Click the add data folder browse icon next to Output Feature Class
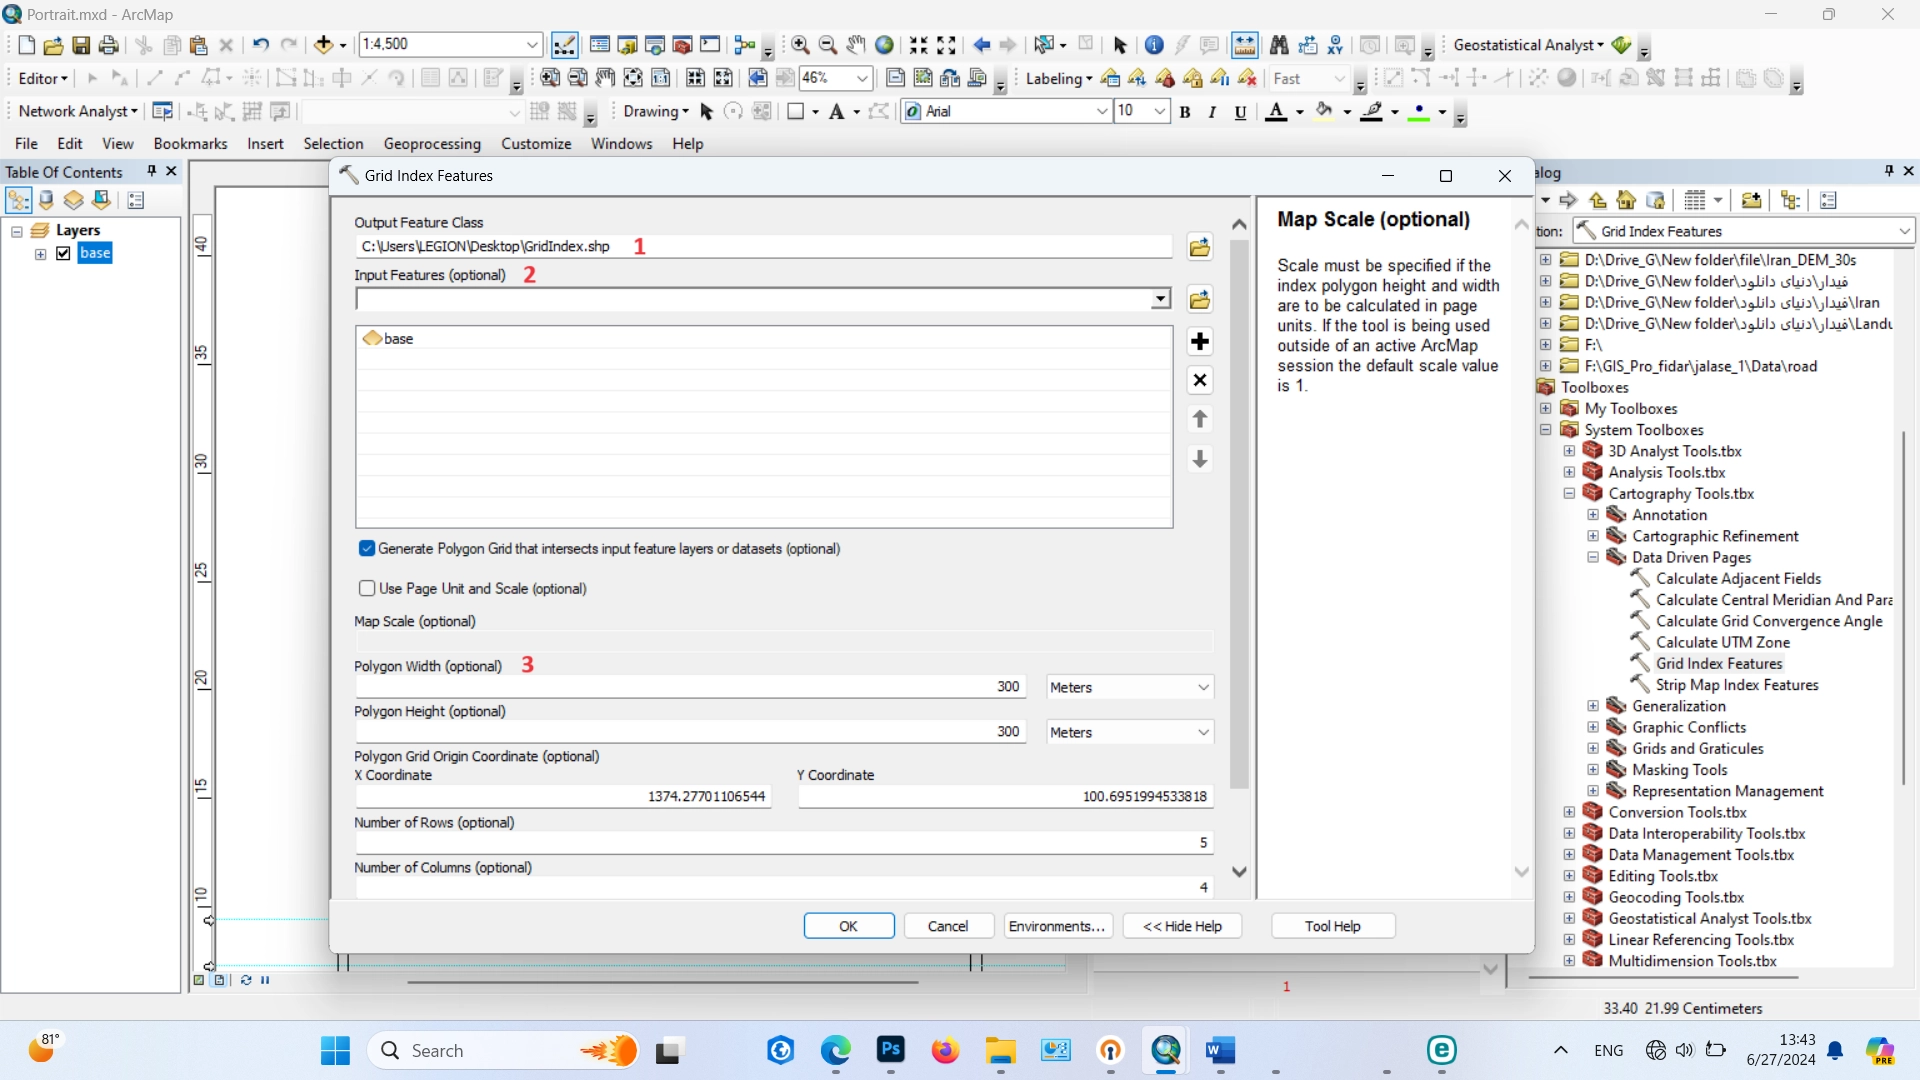 (x=1199, y=247)
